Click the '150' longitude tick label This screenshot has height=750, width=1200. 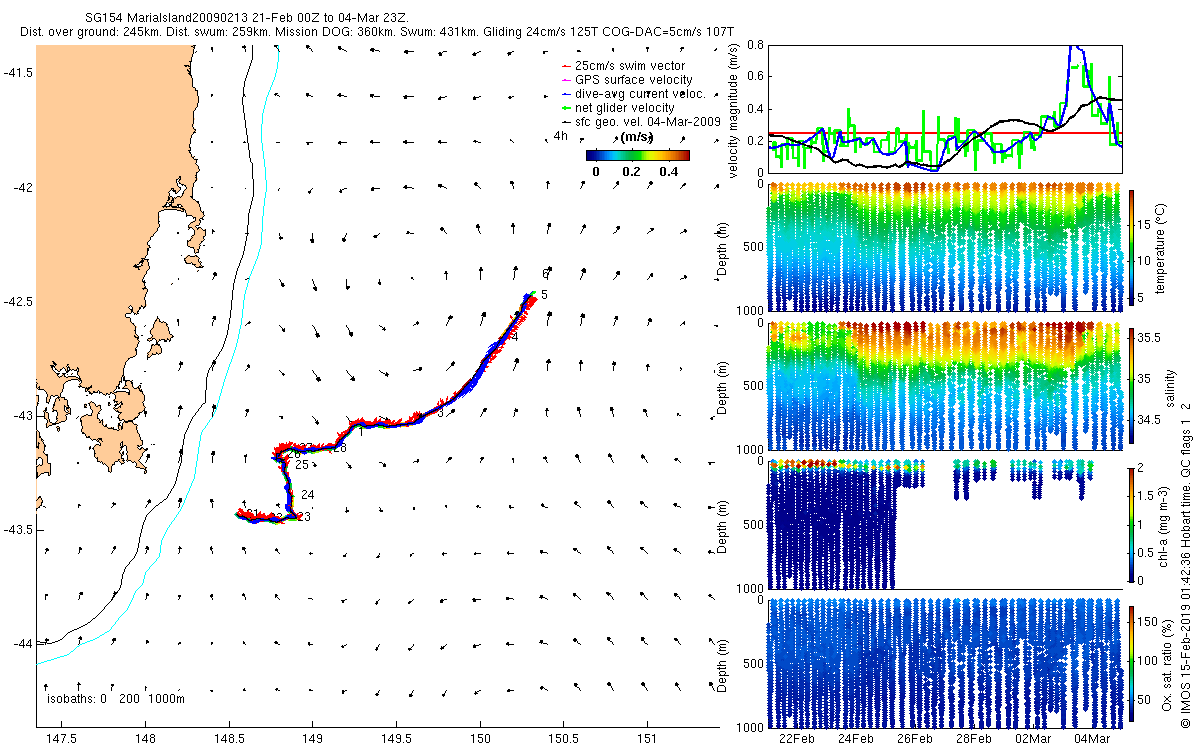coord(479,739)
